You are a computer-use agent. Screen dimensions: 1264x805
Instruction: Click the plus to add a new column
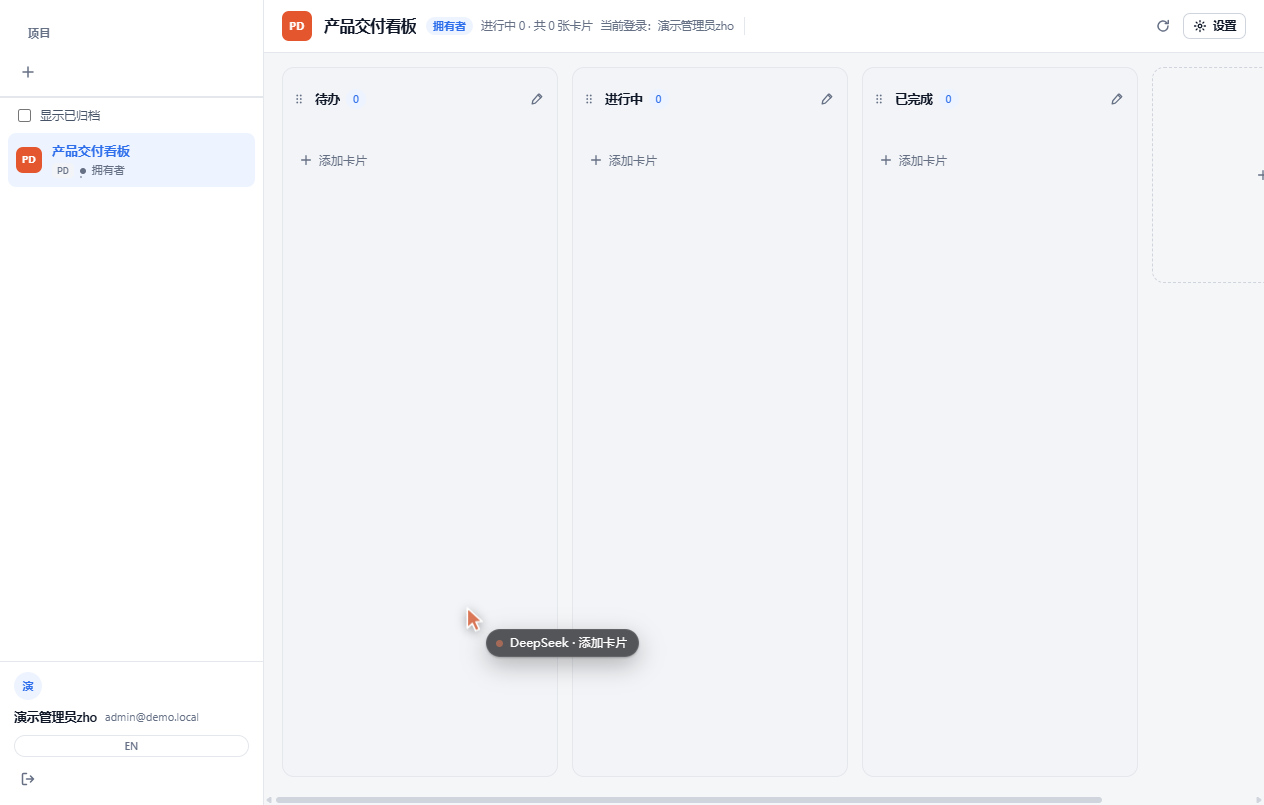[x=1260, y=175]
